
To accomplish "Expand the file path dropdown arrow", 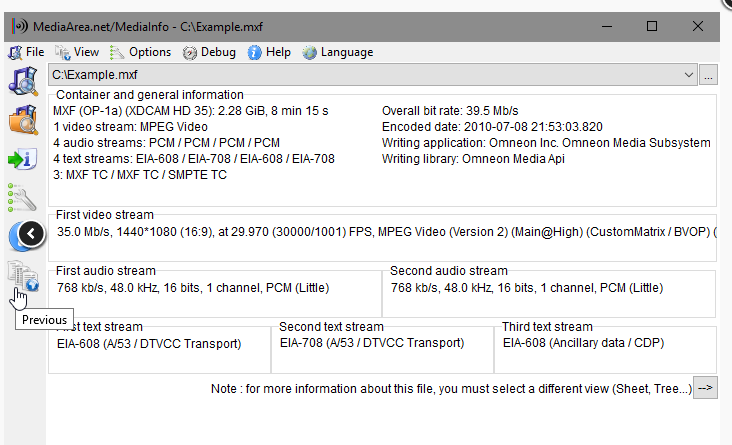I will pos(688,75).
